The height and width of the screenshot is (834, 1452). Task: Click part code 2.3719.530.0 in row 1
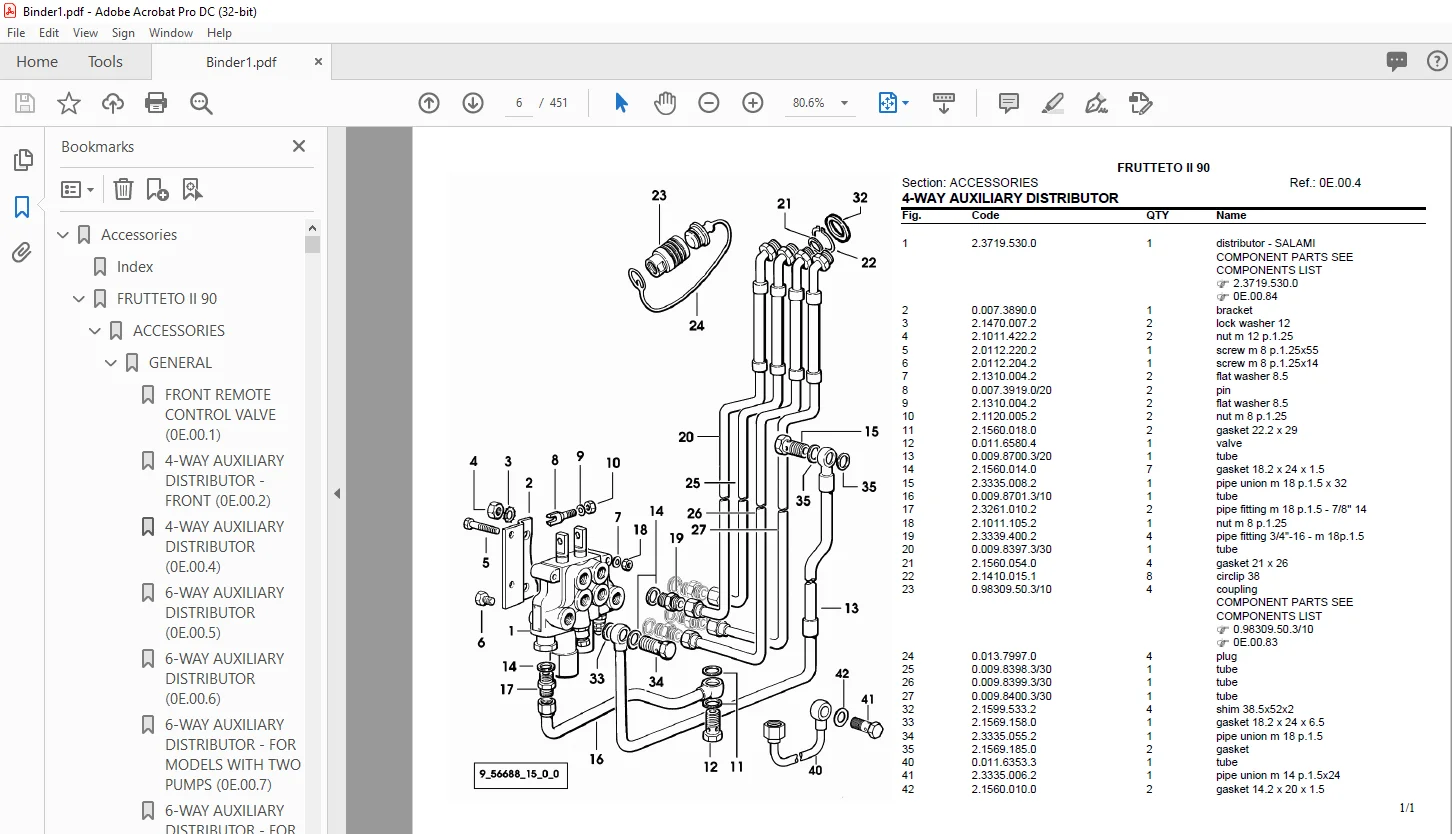pos(1004,243)
